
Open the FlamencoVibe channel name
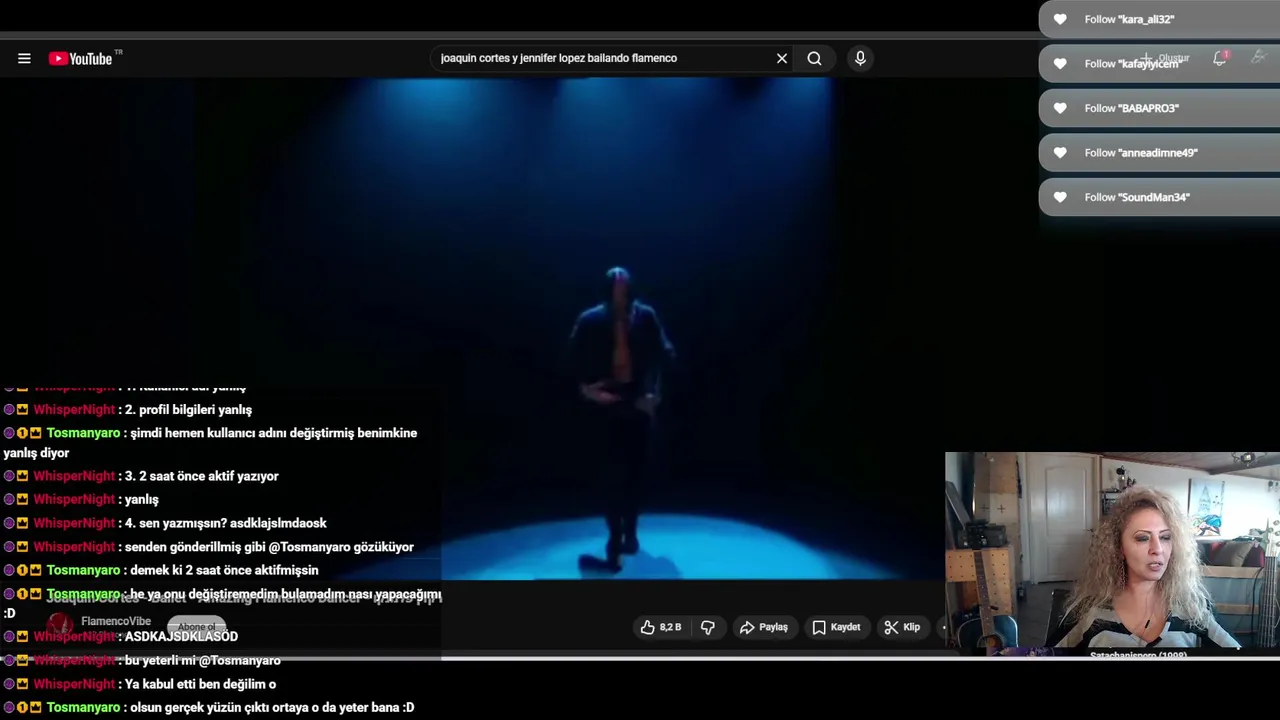point(116,621)
